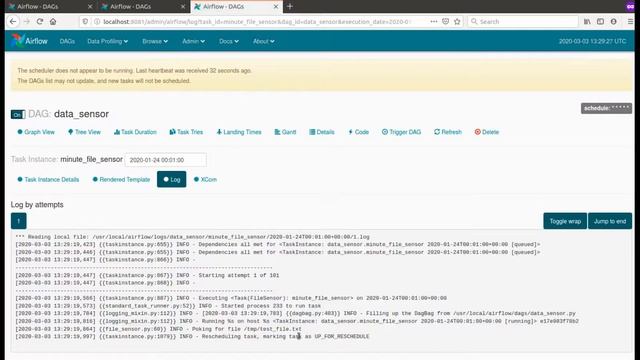Open browser home page icon
This screenshot has height=360, width=640.
tap(53, 22)
